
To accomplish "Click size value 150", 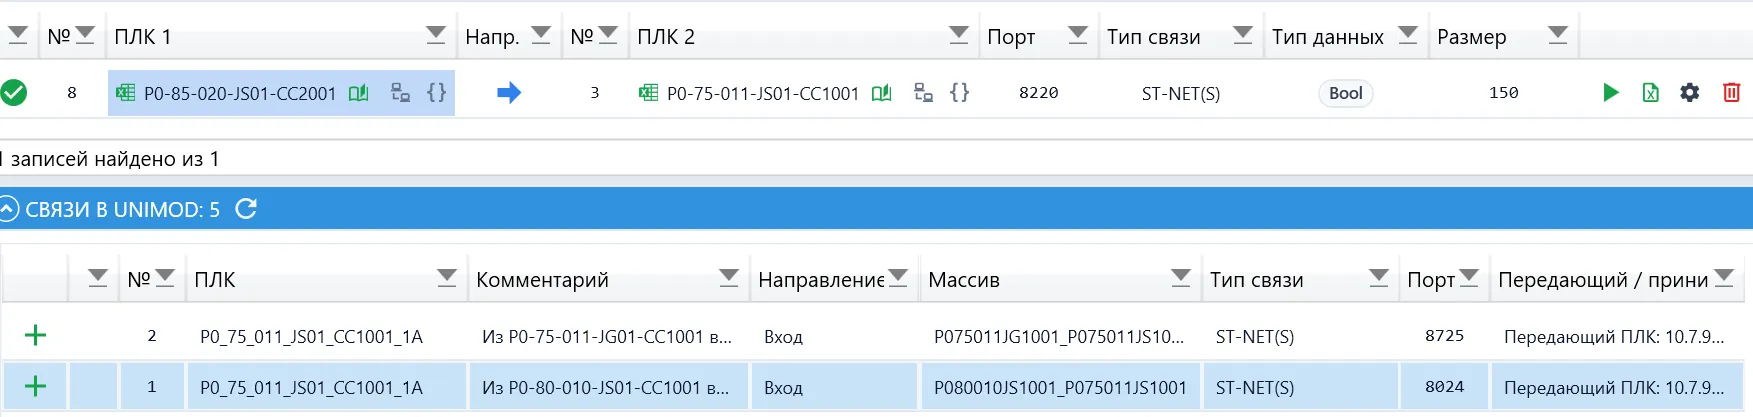I will coord(1504,93).
